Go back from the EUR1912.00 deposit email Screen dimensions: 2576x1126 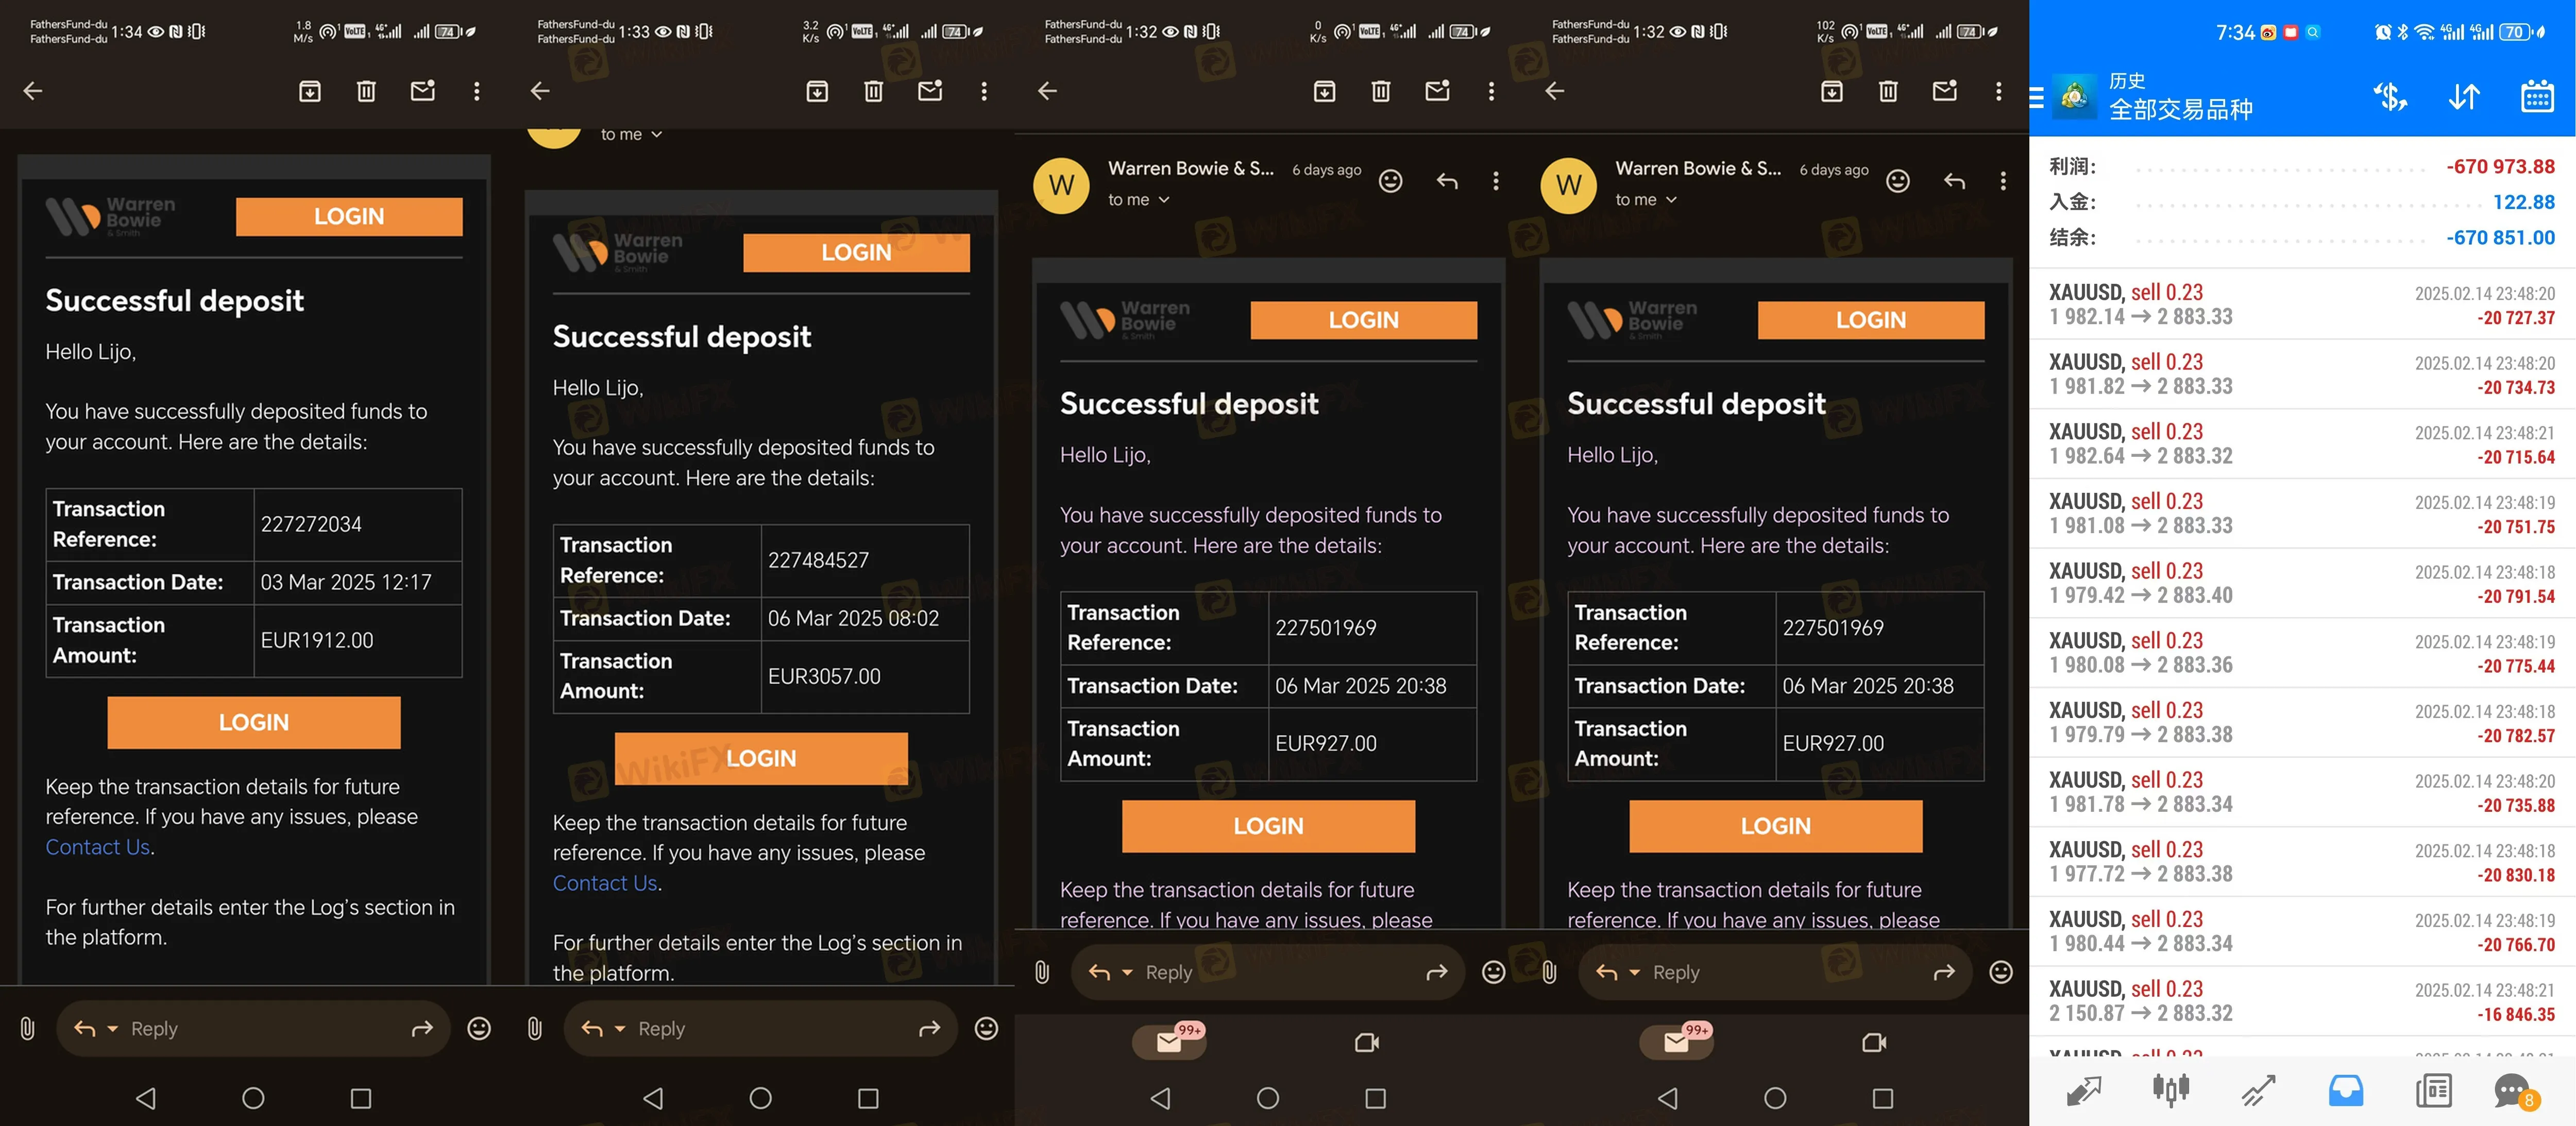pos(33,91)
